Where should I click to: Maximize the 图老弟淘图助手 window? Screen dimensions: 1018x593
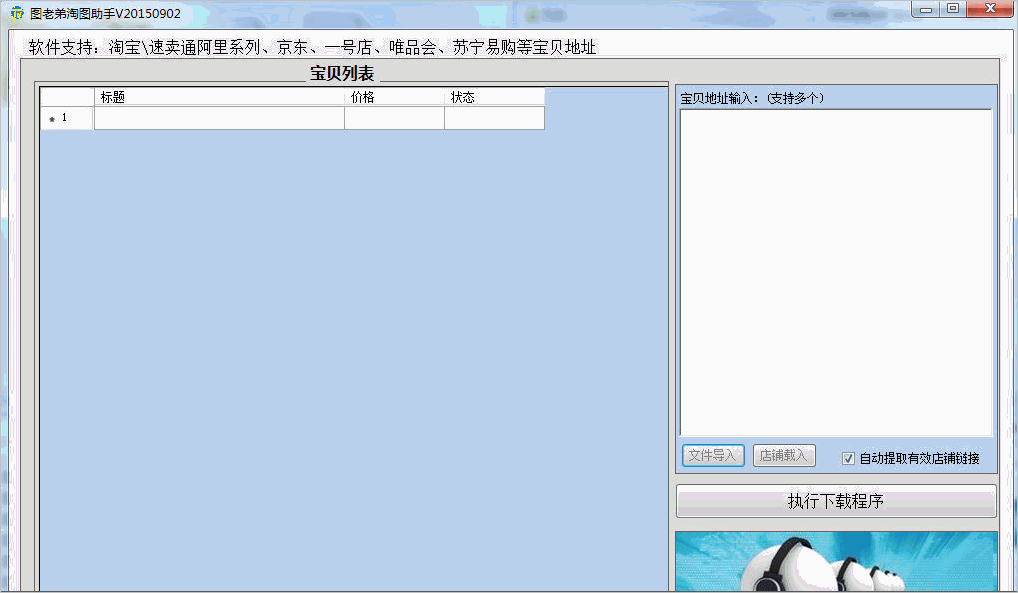[x=952, y=9]
